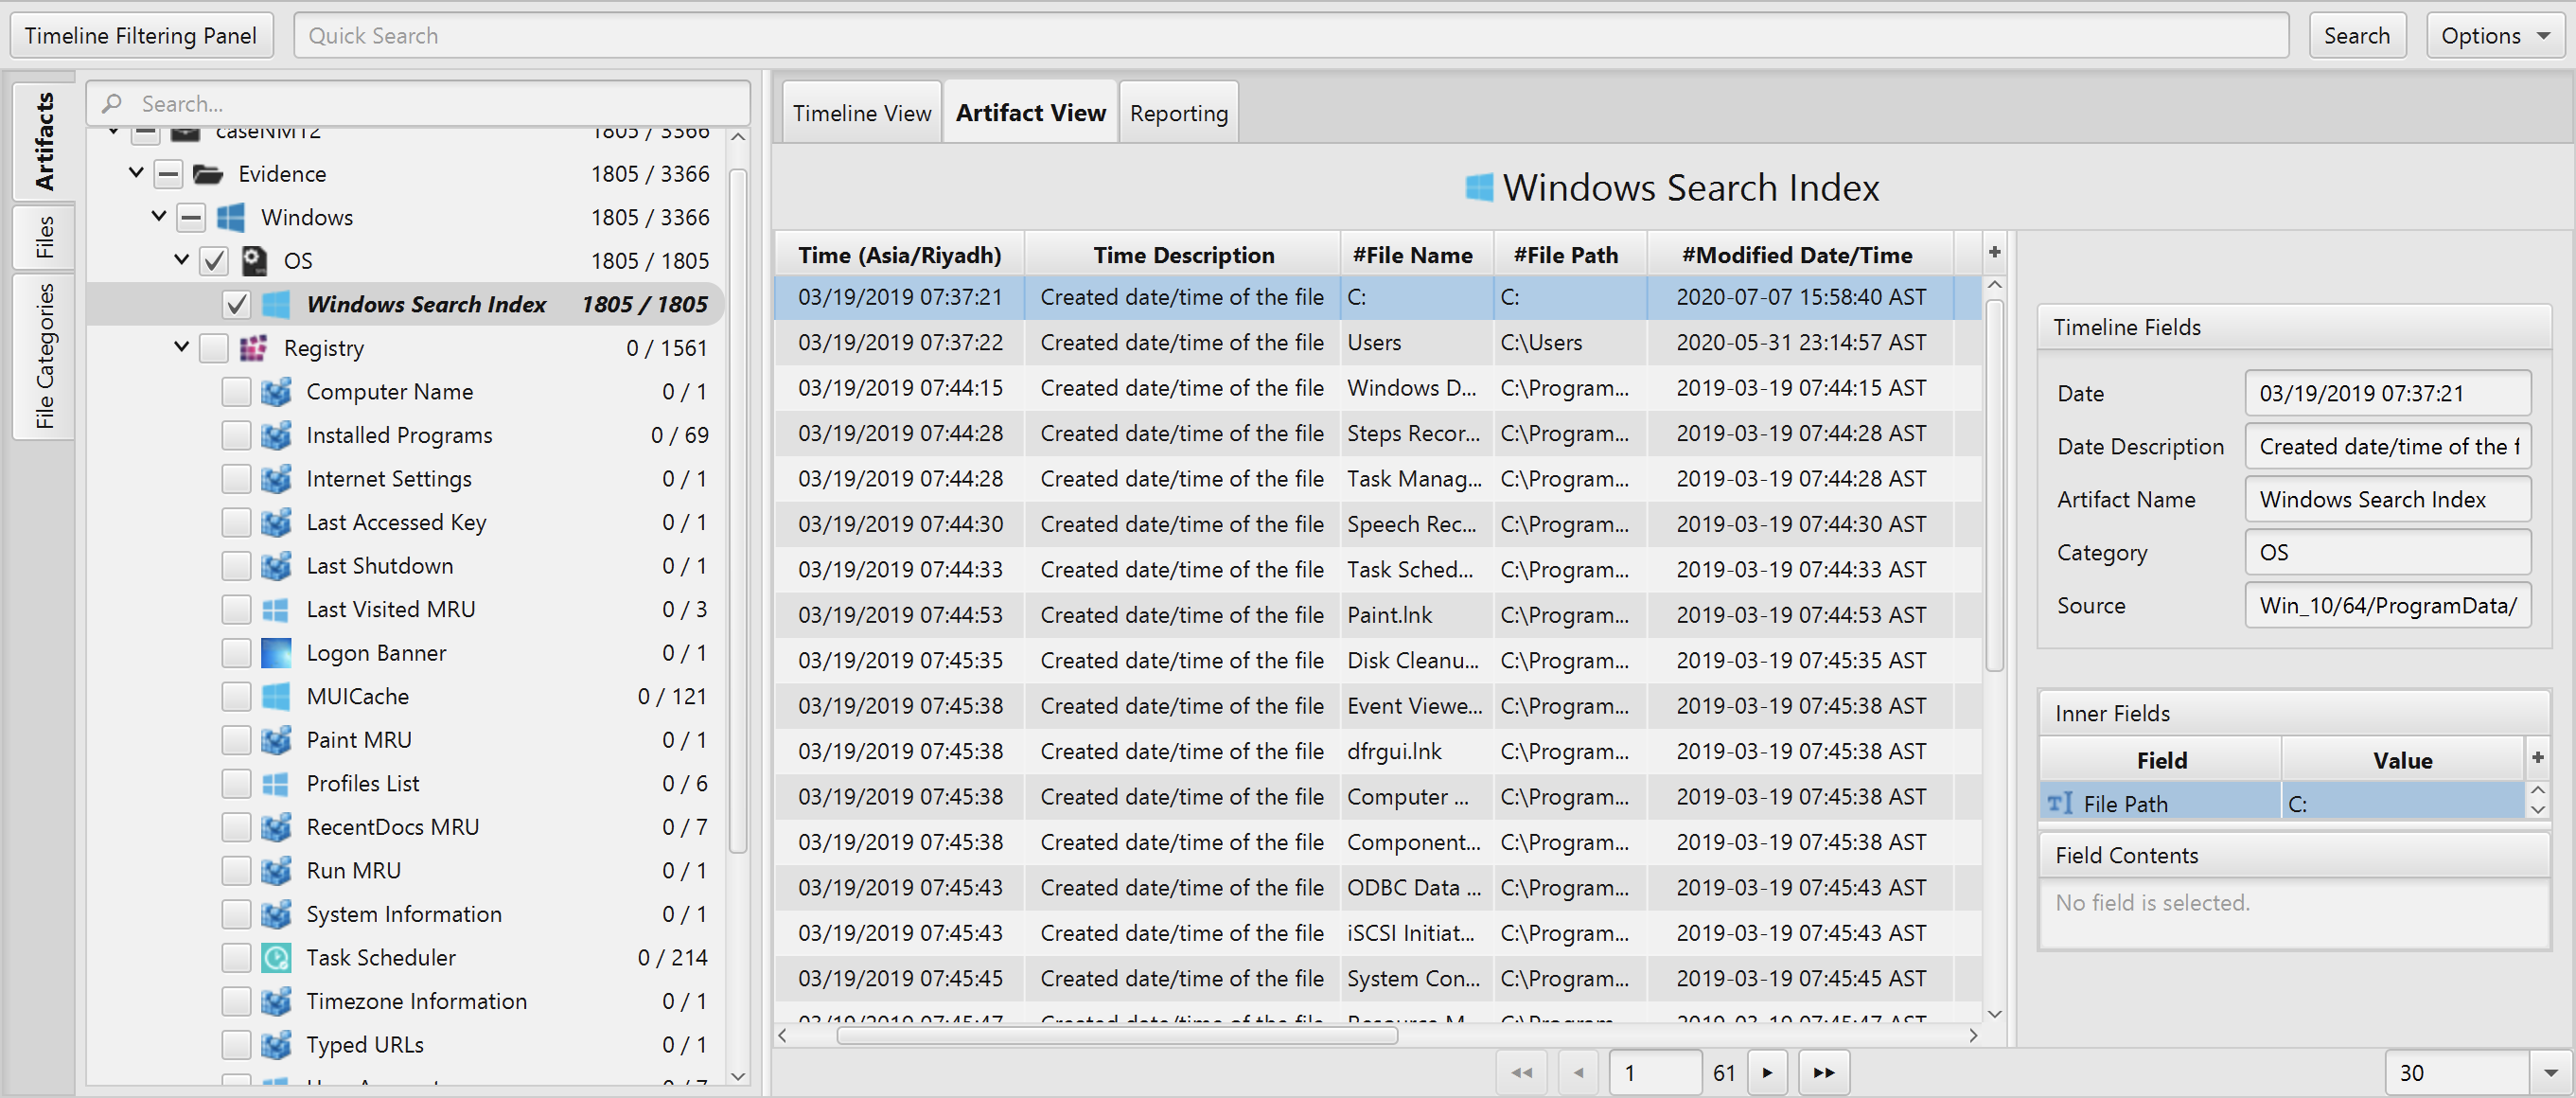Select the Artifacts side tab
The image size is (2576, 1098).
(x=44, y=141)
